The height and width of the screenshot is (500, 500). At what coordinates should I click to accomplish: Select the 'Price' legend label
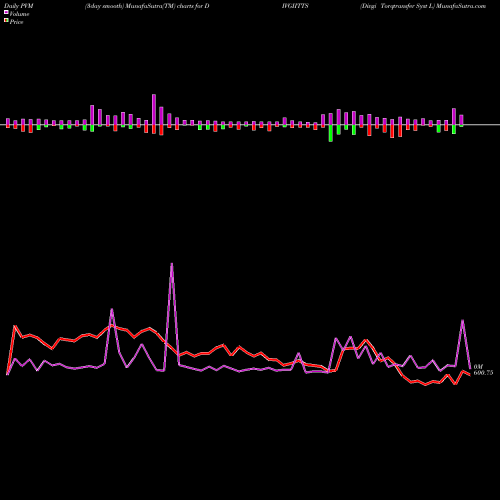16,22
